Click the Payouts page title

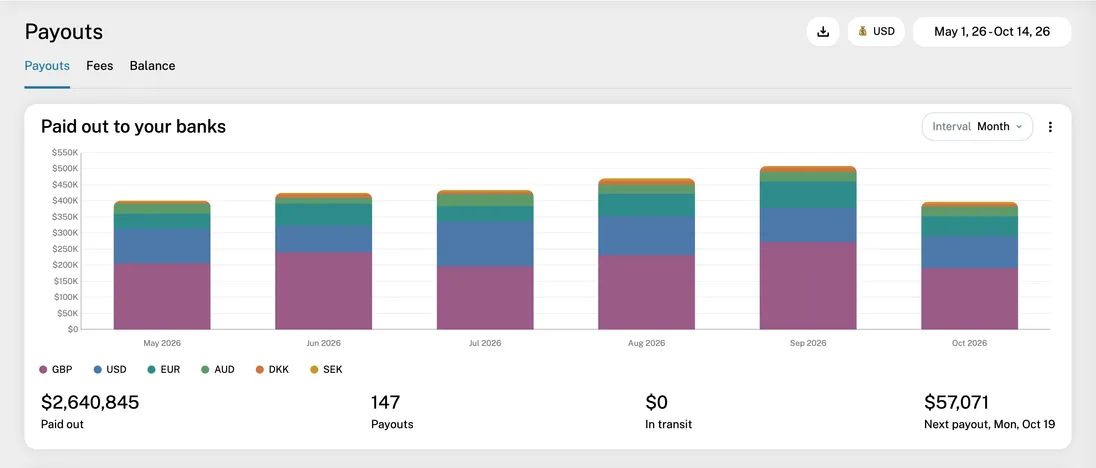point(64,32)
